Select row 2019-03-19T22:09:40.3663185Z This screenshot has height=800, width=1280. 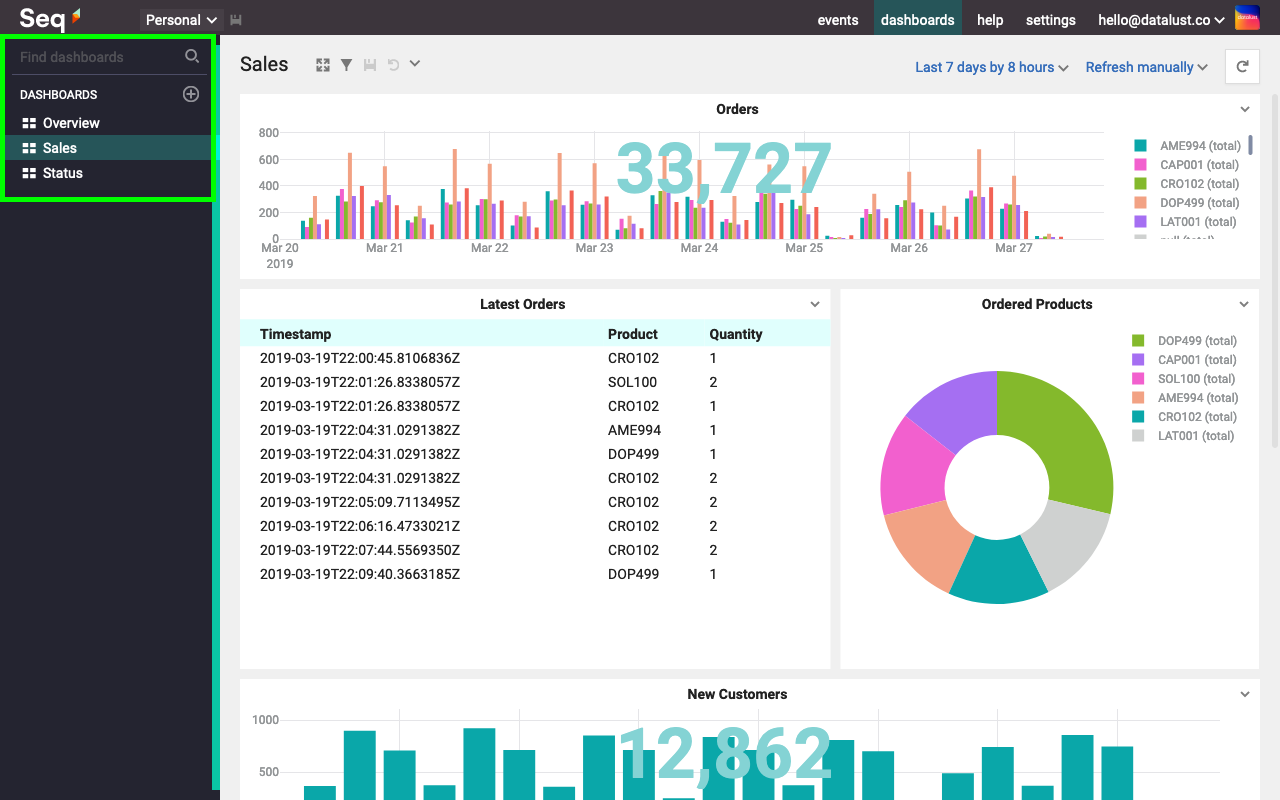click(535, 574)
